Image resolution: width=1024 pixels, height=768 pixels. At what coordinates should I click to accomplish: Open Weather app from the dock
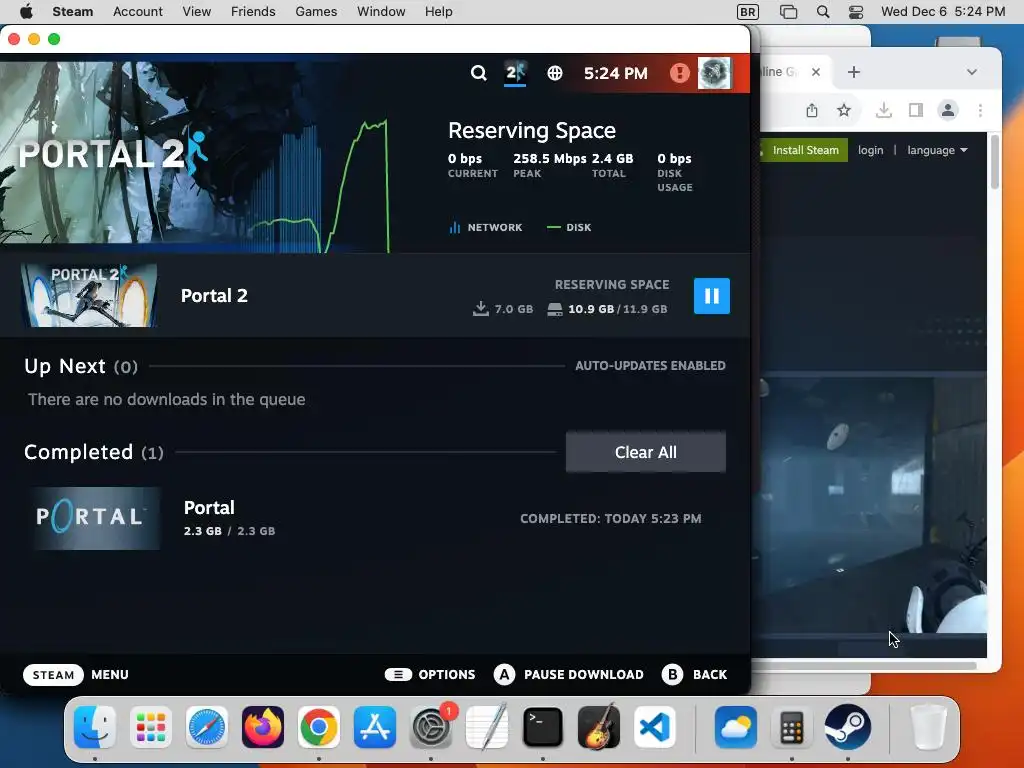coord(736,727)
